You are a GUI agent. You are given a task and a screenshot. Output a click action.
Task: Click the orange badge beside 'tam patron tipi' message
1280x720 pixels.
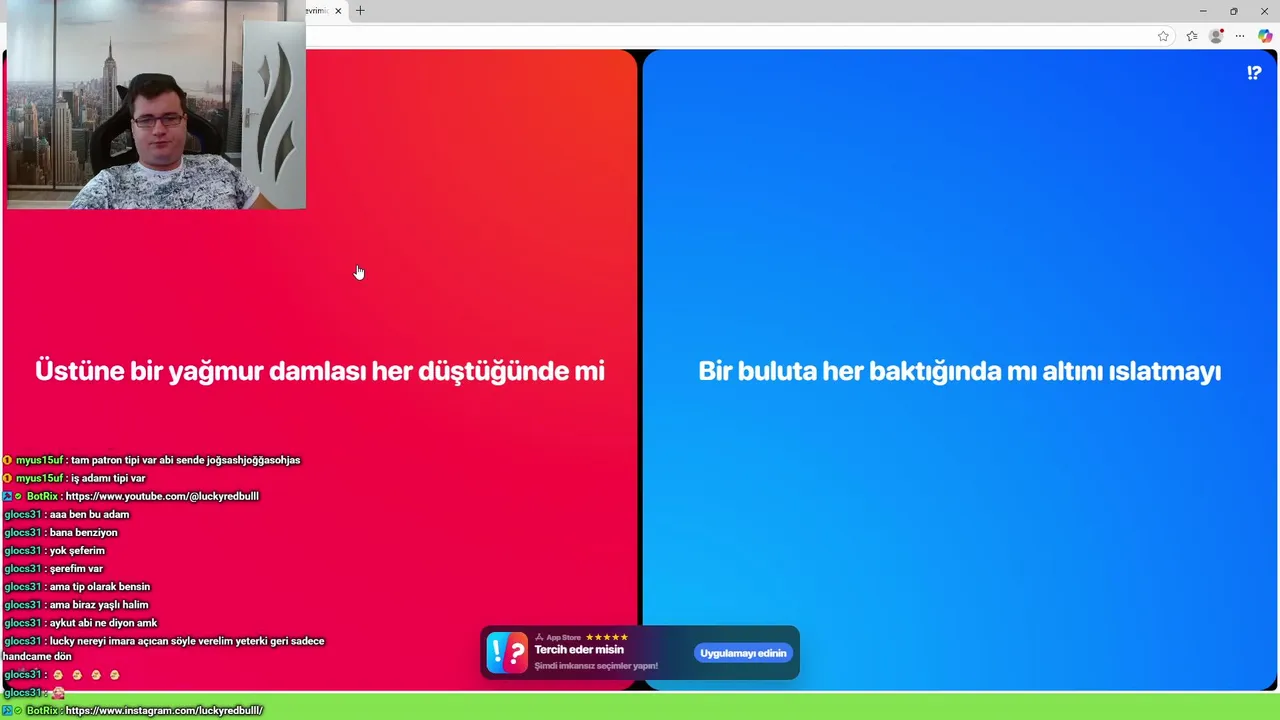(x=7, y=460)
